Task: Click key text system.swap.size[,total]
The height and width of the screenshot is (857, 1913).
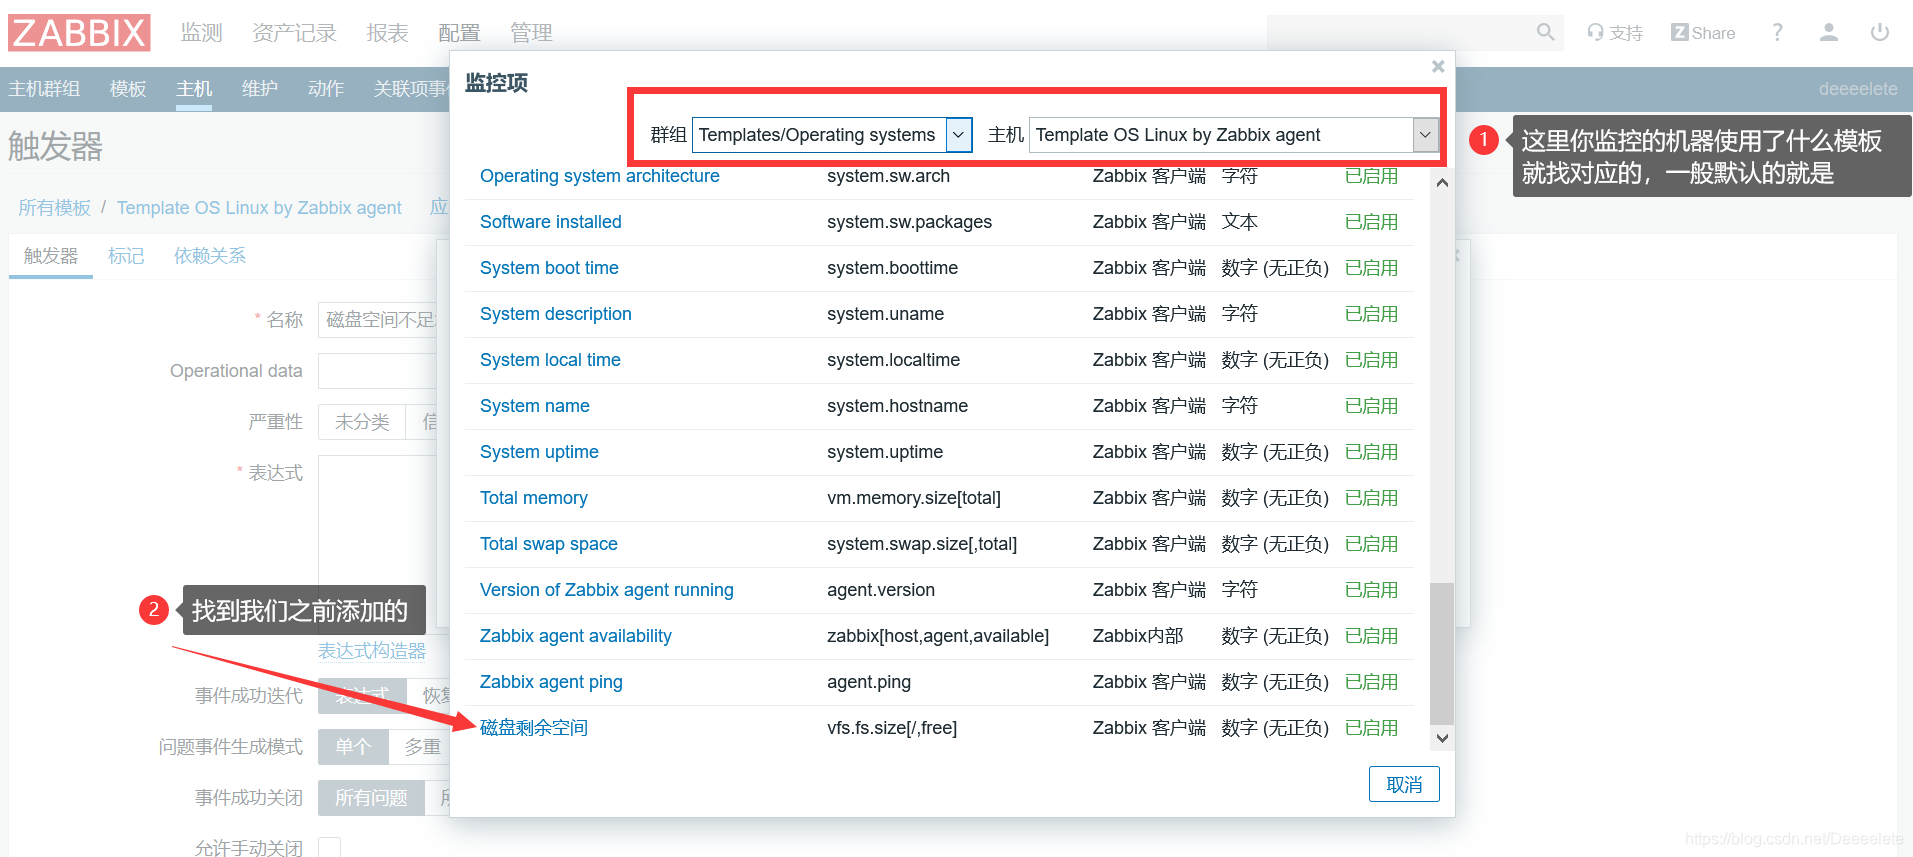Action: click(922, 544)
